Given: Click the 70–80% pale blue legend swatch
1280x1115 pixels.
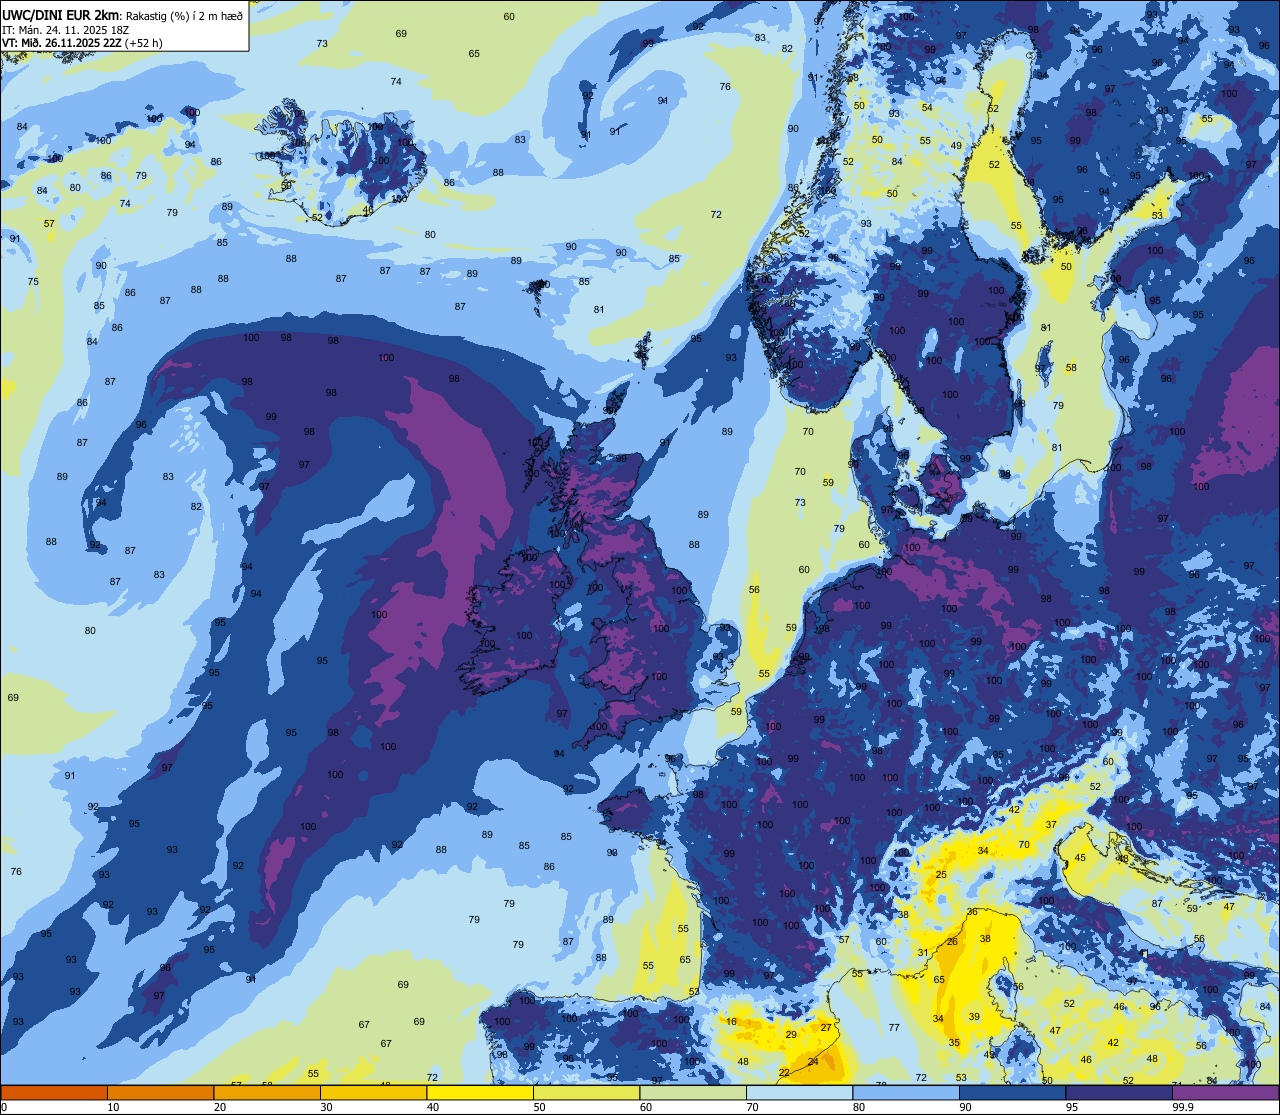Looking at the screenshot, I should 799,1092.
